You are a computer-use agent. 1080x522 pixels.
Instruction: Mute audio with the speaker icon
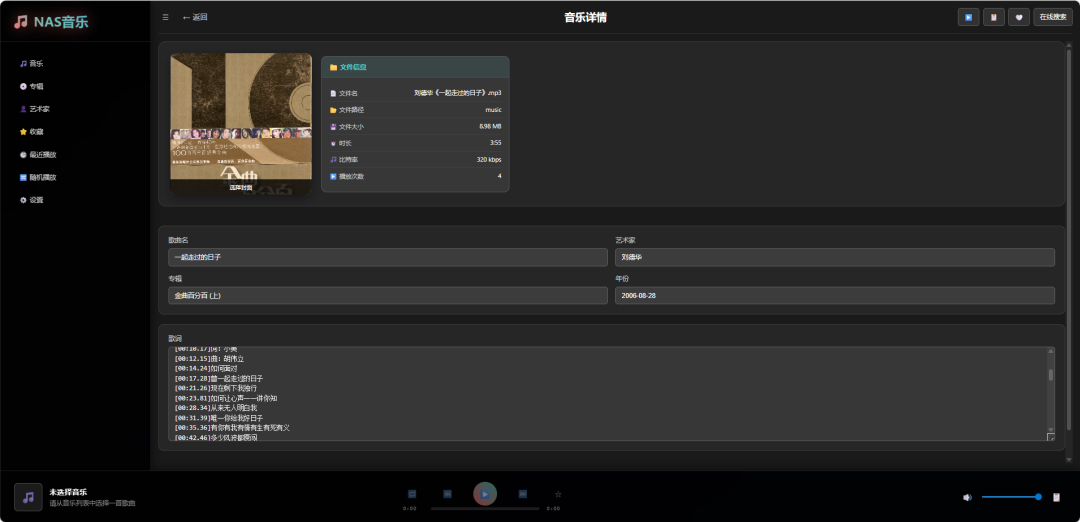click(x=967, y=497)
